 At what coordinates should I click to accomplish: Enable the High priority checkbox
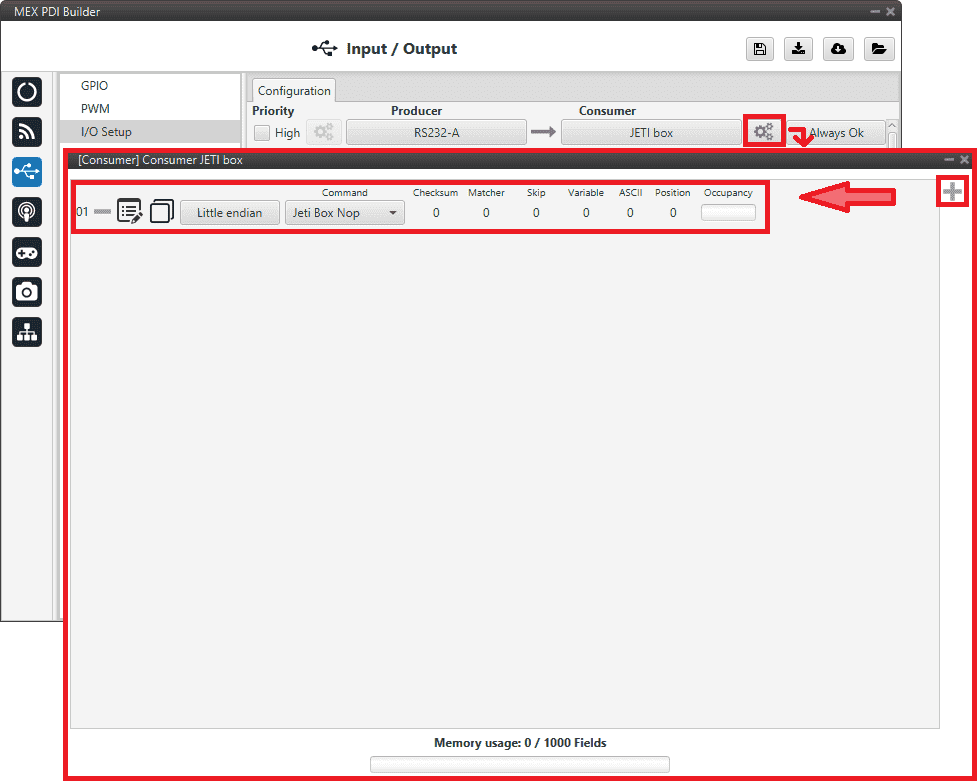point(262,133)
